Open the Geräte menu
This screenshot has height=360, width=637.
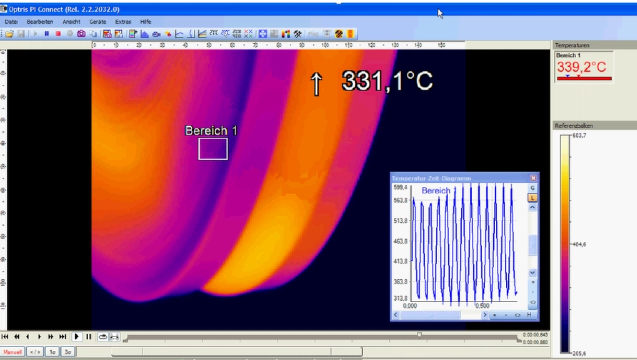tap(98, 22)
